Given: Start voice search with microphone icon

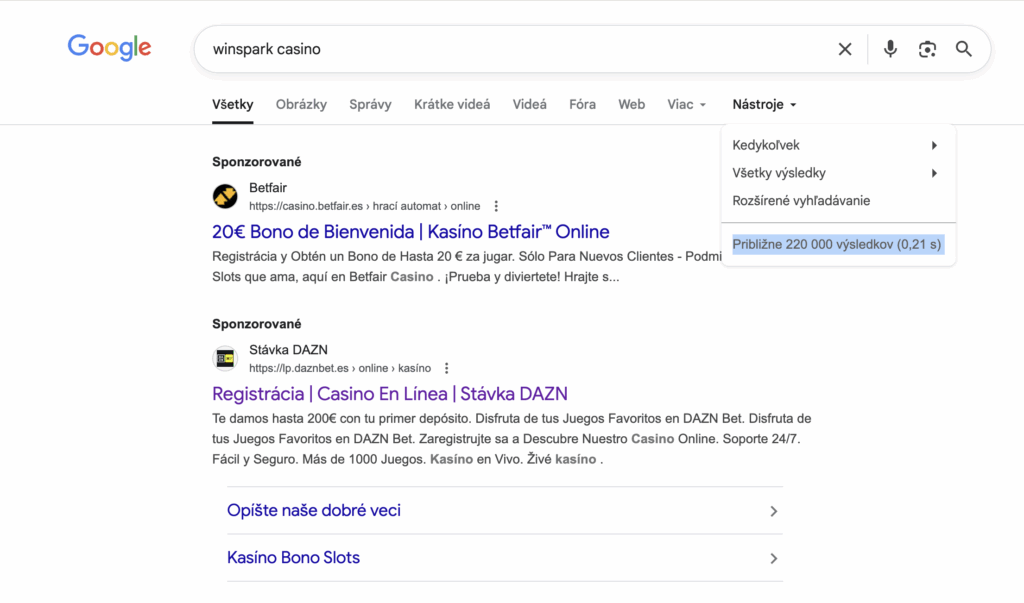Looking at the screenshot, I should (x=890, y=49).
